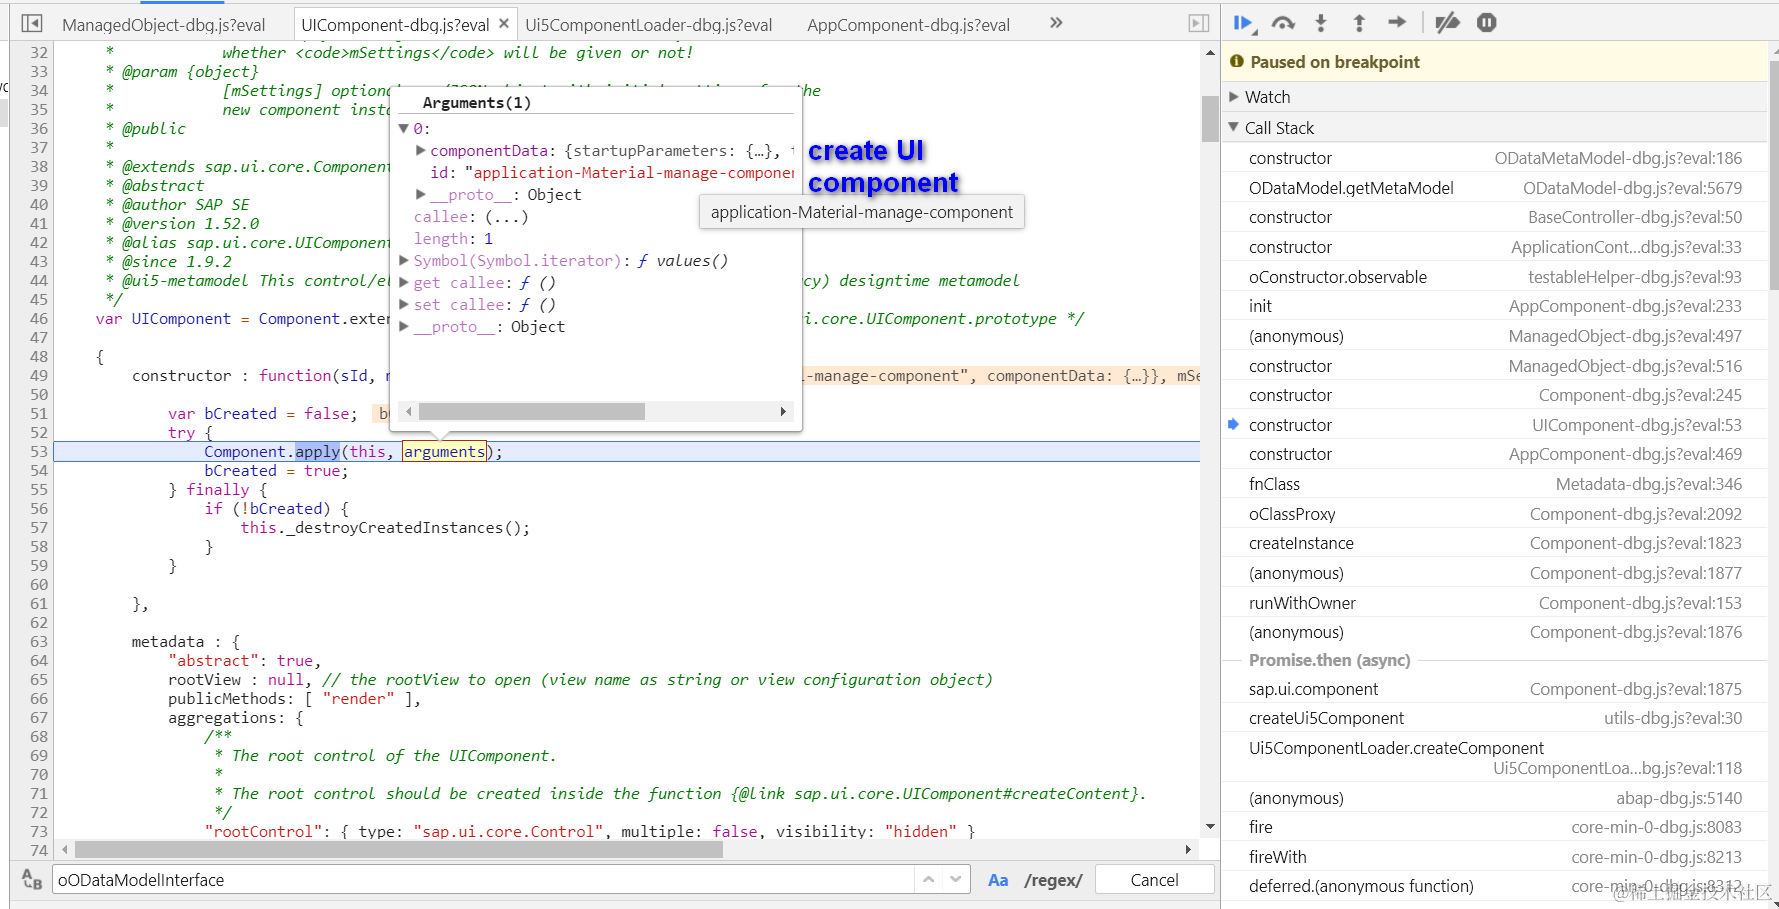This screenshot has height=909, width=1779.
Task: Select runWithOwner stack frame
Action: point(1495,603)
